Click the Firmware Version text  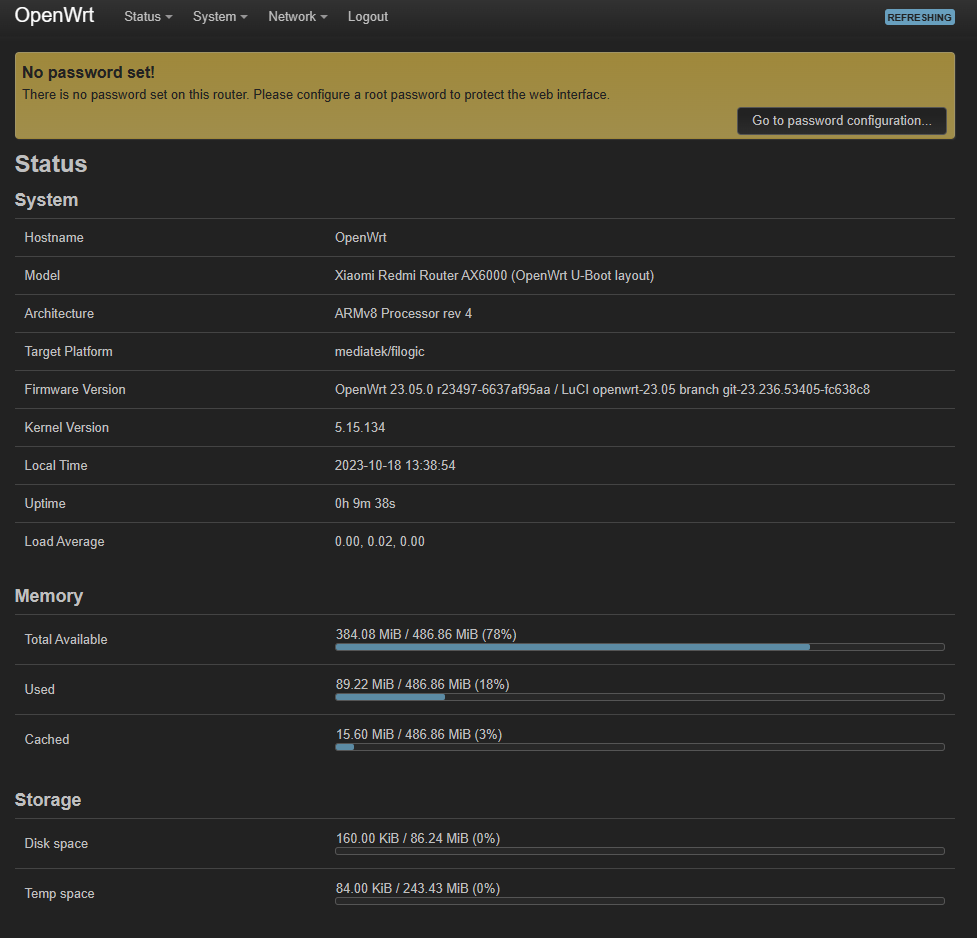pyautogui.click(x=601, y=390)
